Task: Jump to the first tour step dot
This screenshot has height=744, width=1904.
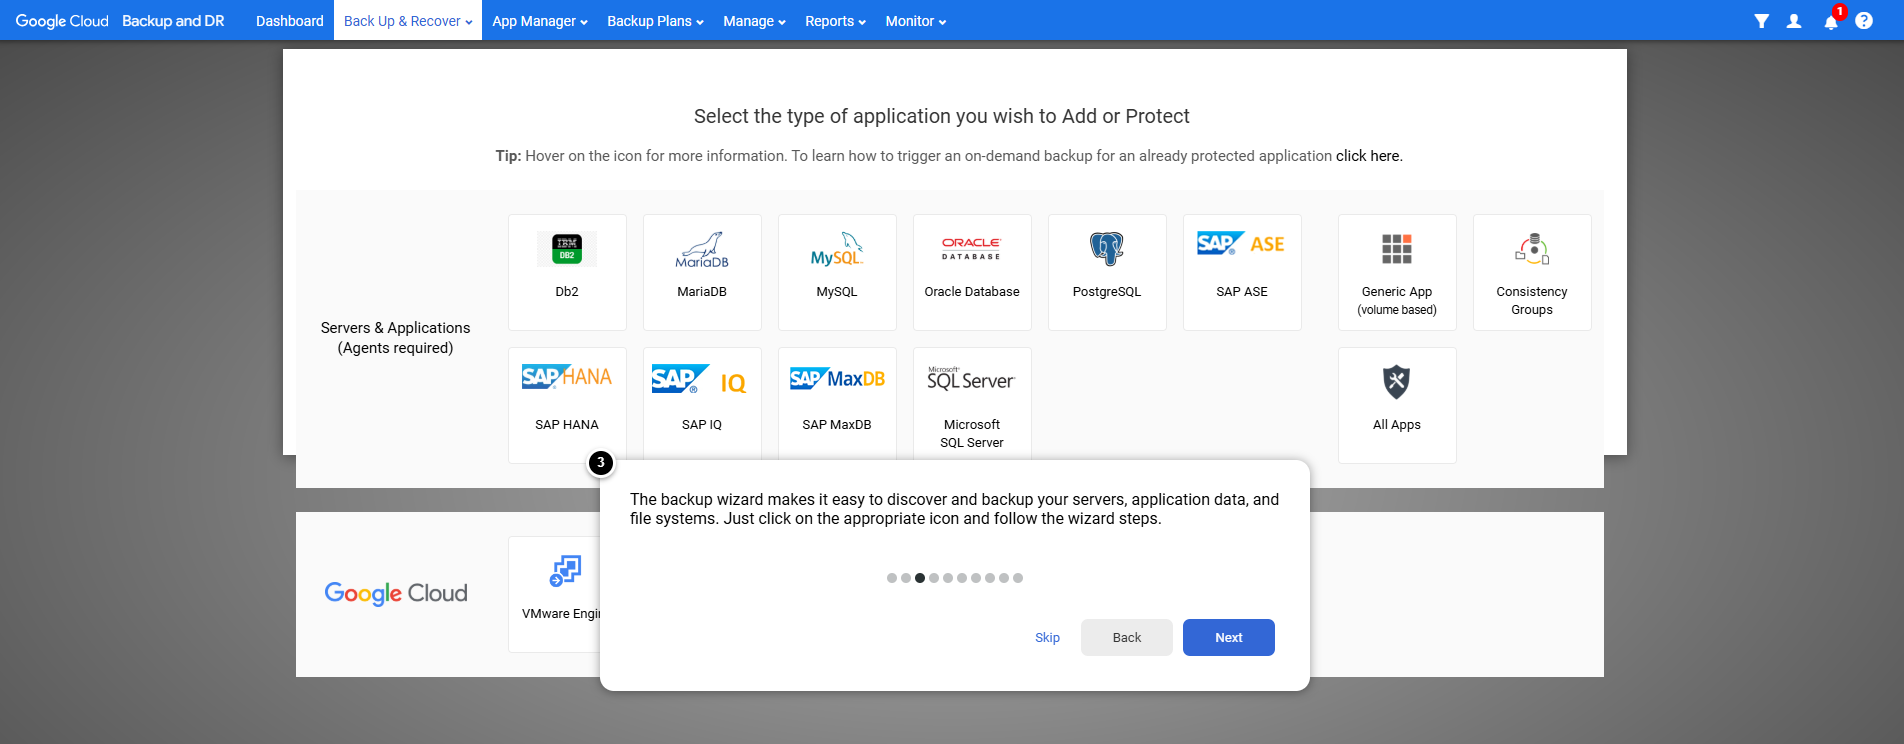Action: pos(892,578)
